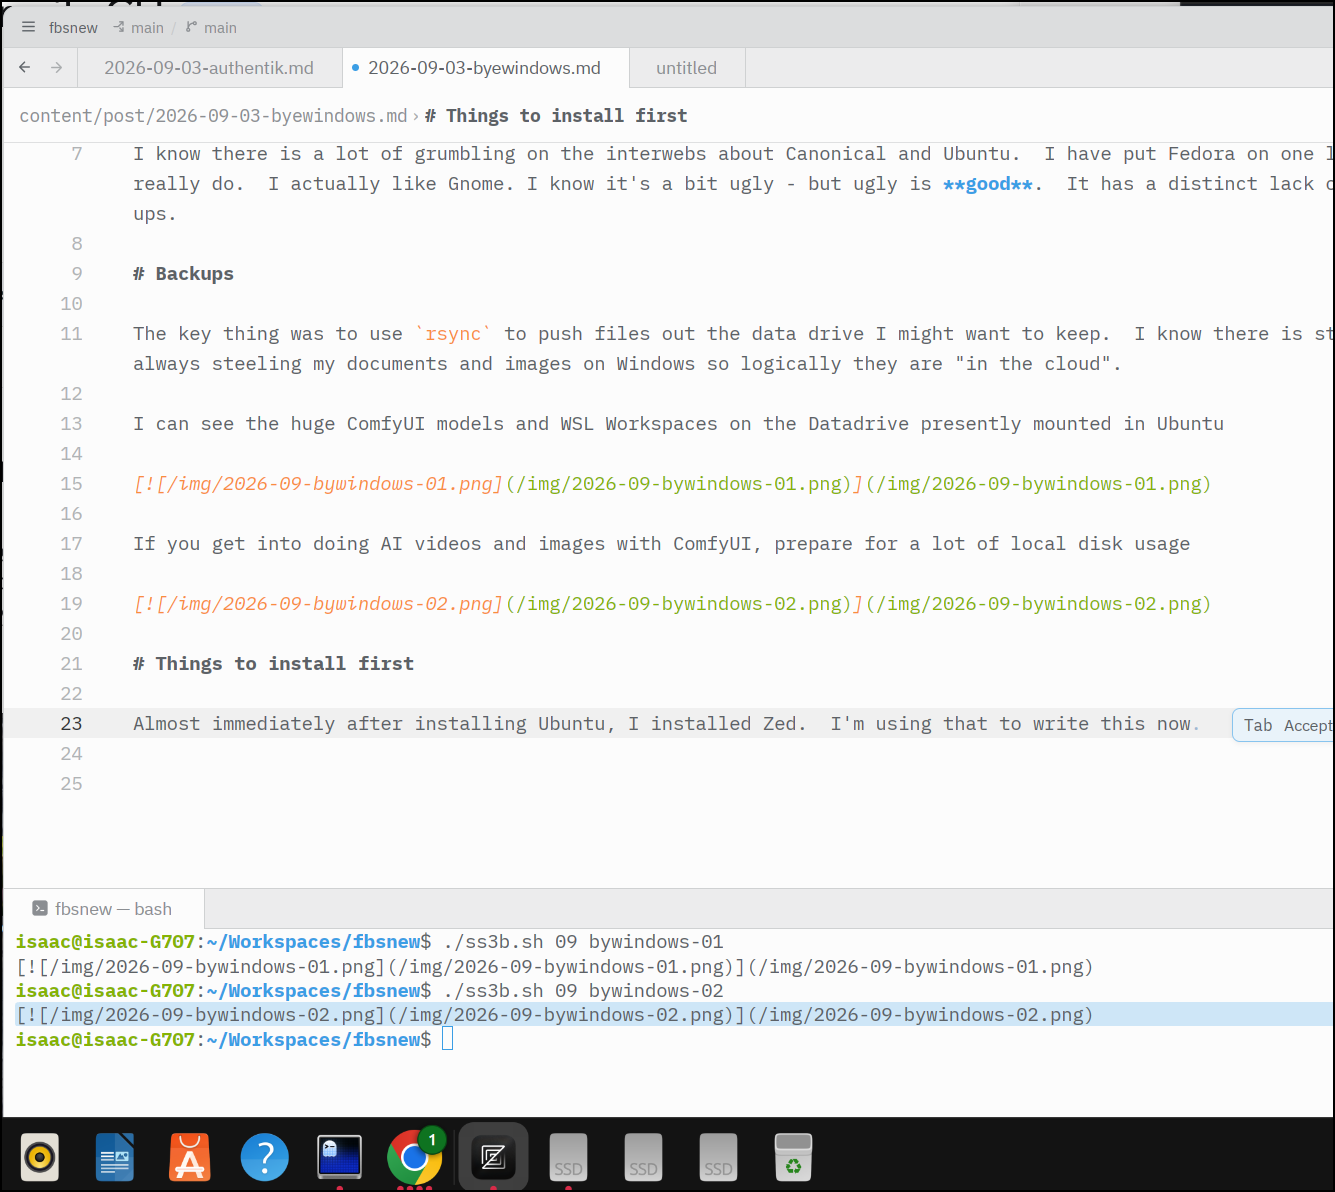Click the breadcrumb heading Things to install first
Screen dimensions: 1335x1192
(556, 116)
